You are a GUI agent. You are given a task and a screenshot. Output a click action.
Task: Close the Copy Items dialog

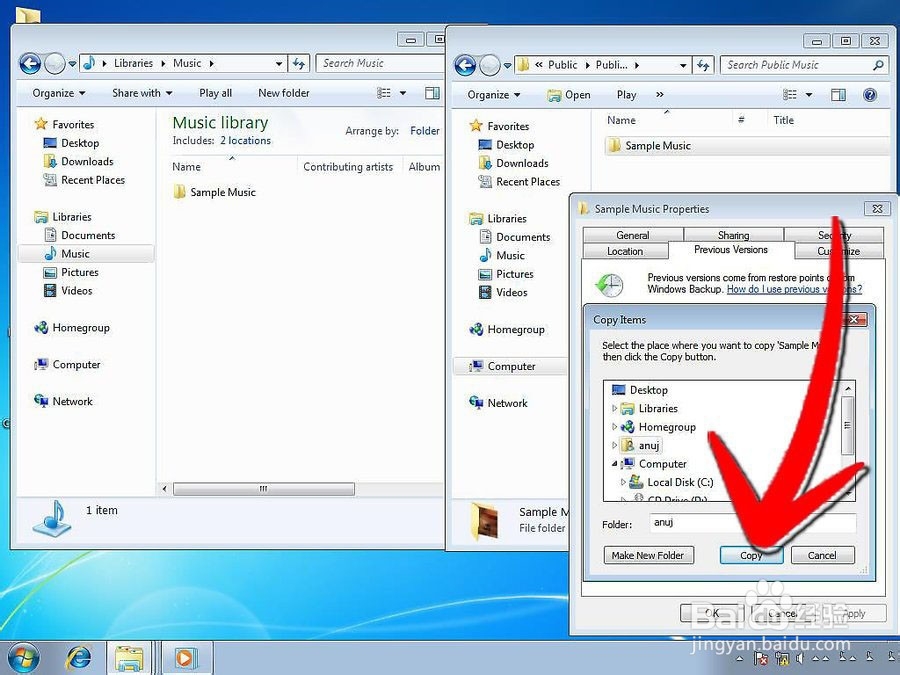click(x=854, y=319)
